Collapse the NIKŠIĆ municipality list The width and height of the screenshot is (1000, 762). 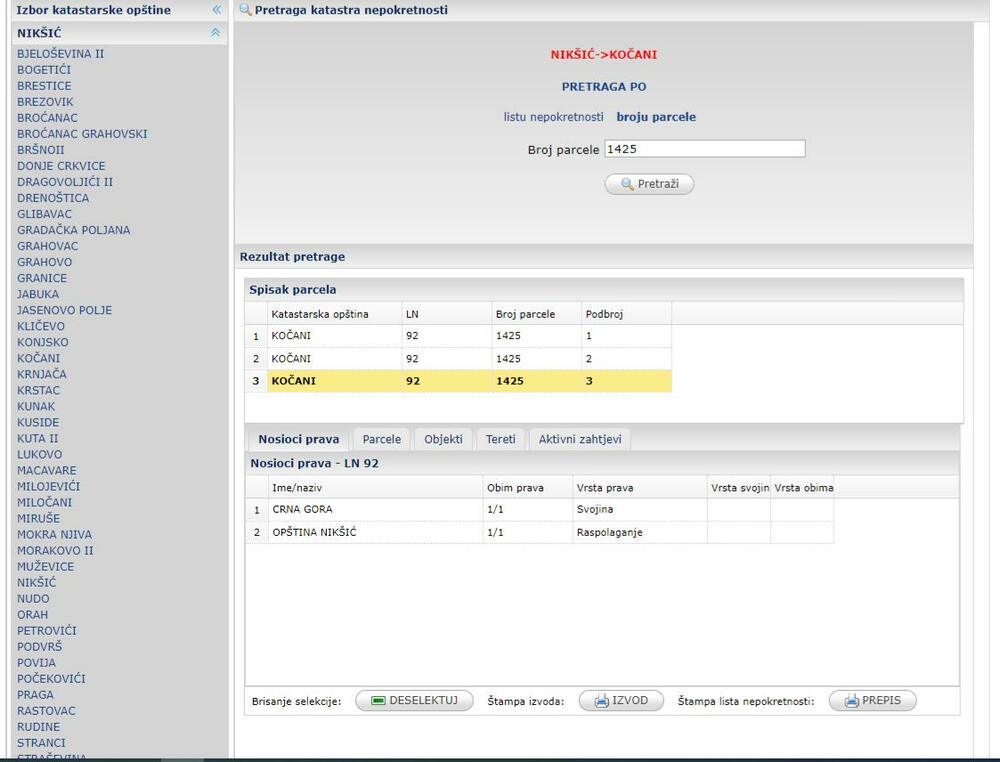[215, 33]
